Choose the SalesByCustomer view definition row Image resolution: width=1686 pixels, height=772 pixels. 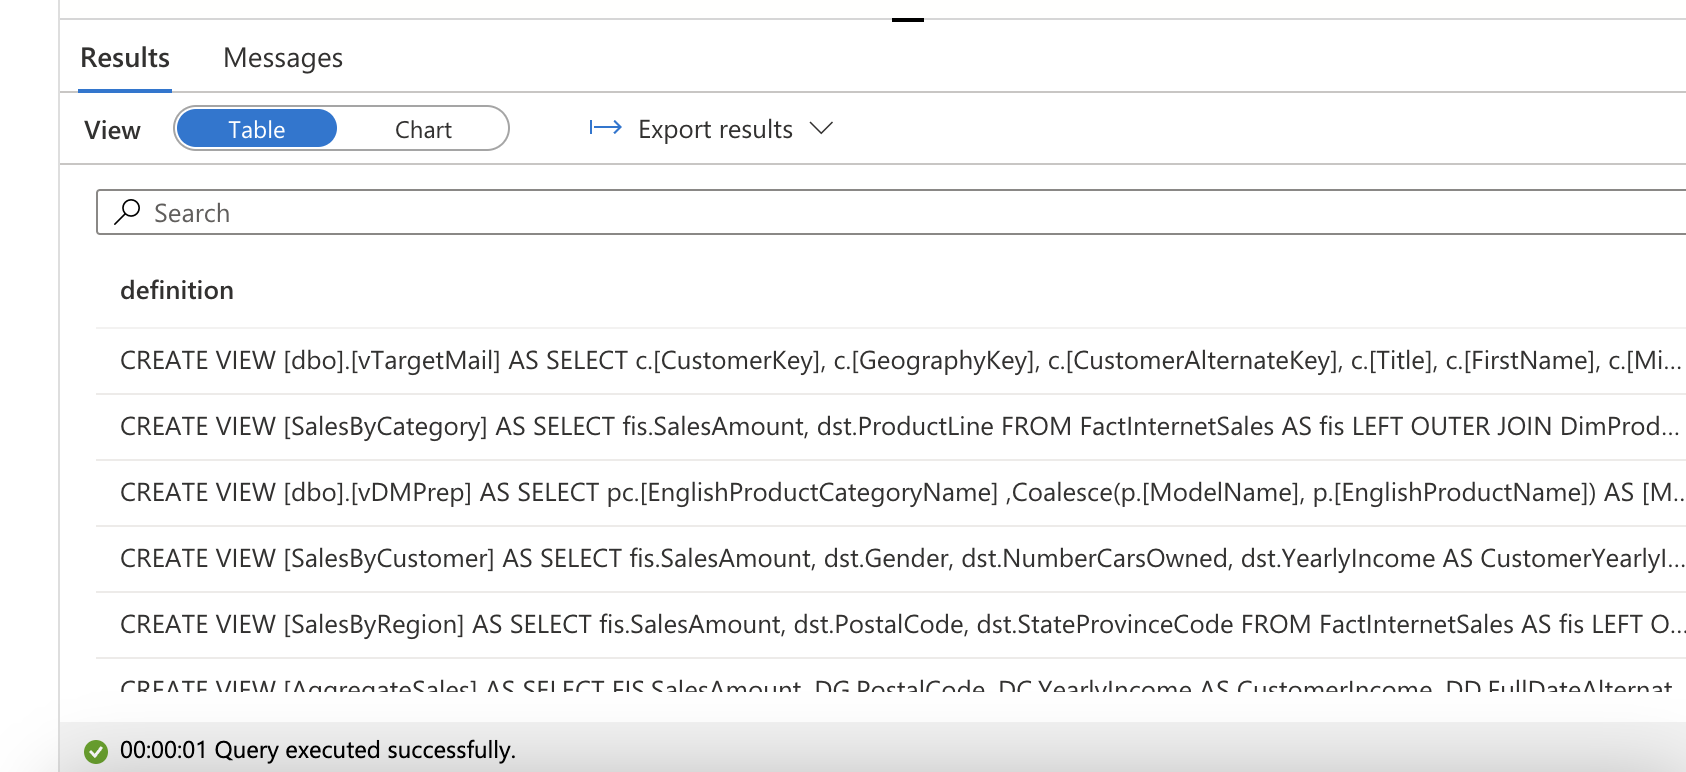pos(900,559)
